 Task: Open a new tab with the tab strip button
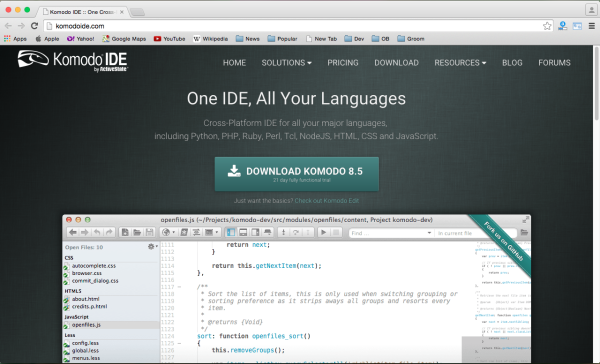pos(137,12)
